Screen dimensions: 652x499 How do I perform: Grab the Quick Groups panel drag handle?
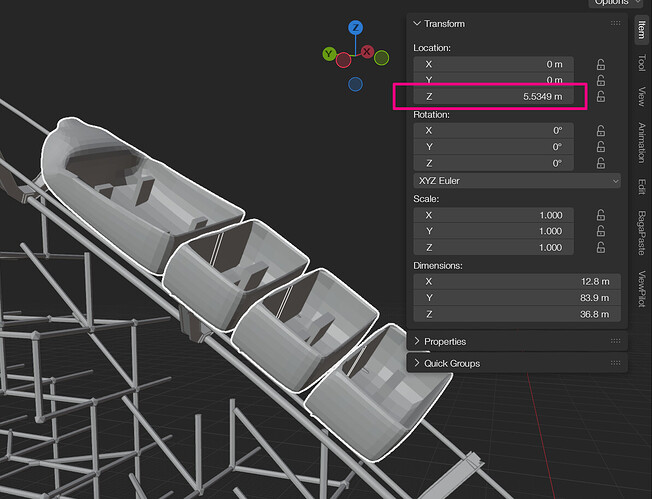(x=615, y=363)
